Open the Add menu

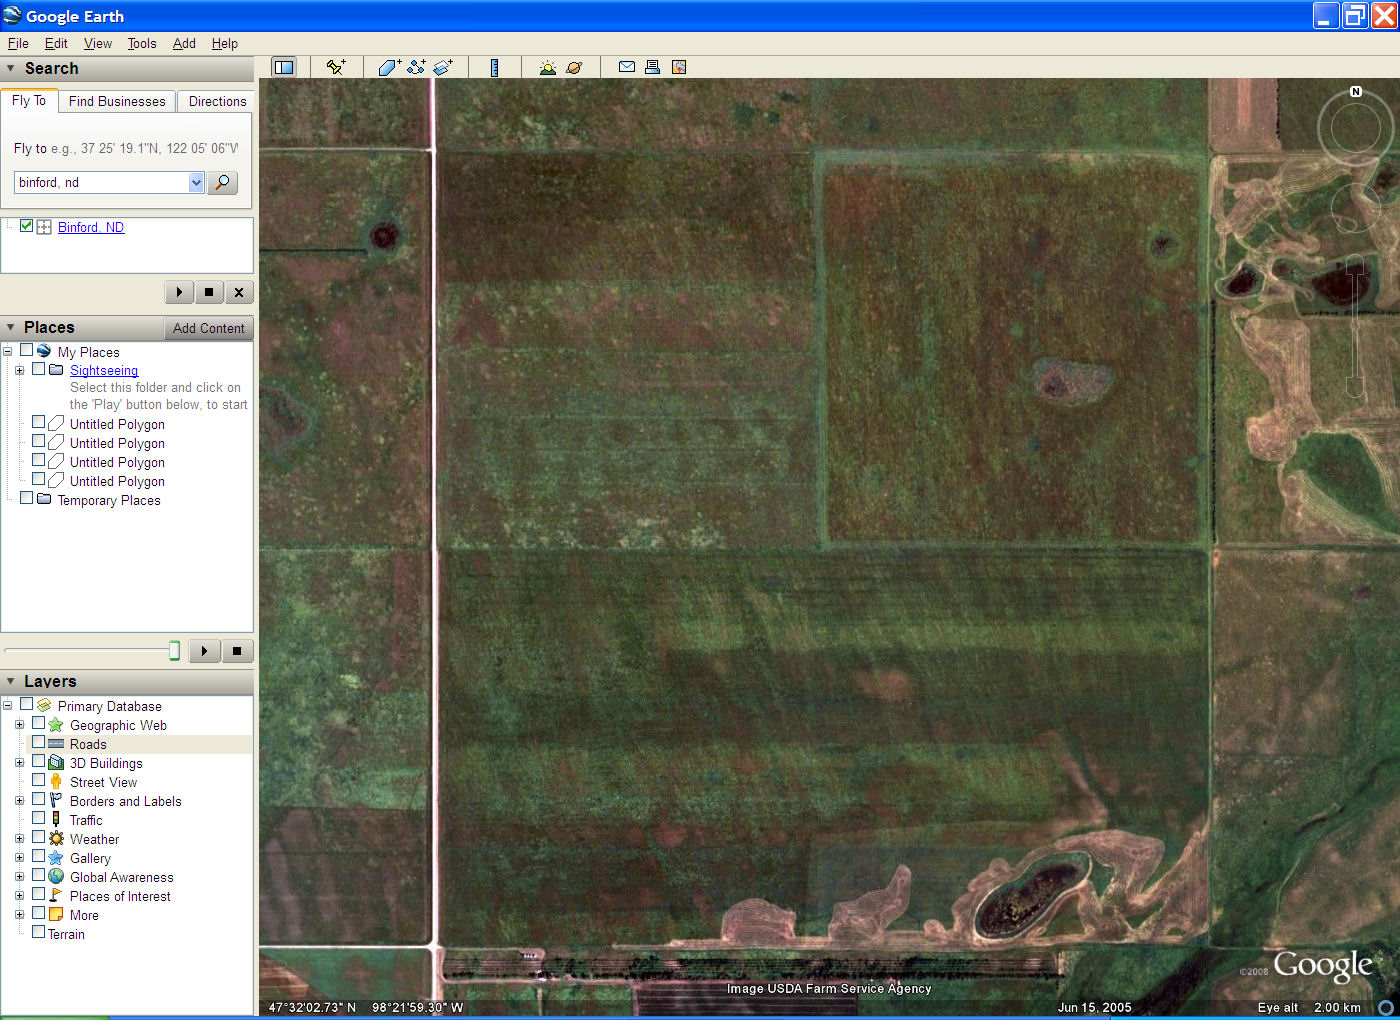(x=184, y=43)
